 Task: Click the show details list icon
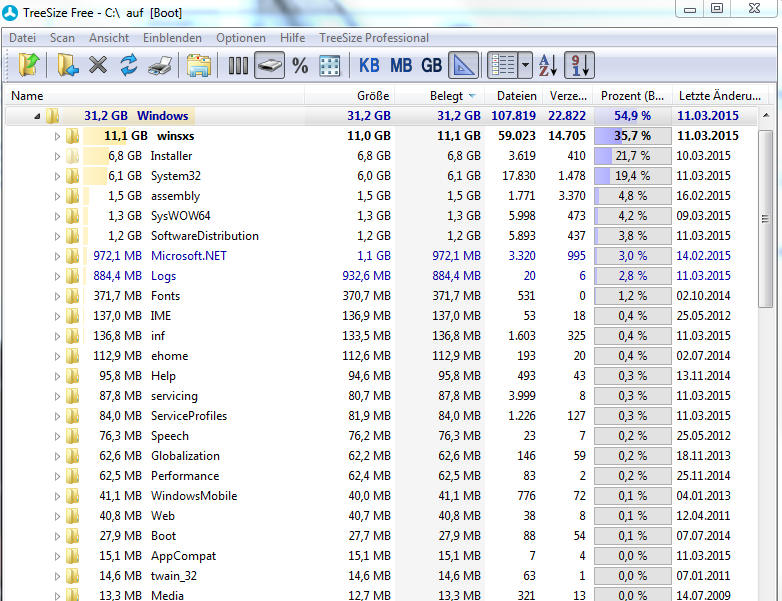click(x=503, y=65)
